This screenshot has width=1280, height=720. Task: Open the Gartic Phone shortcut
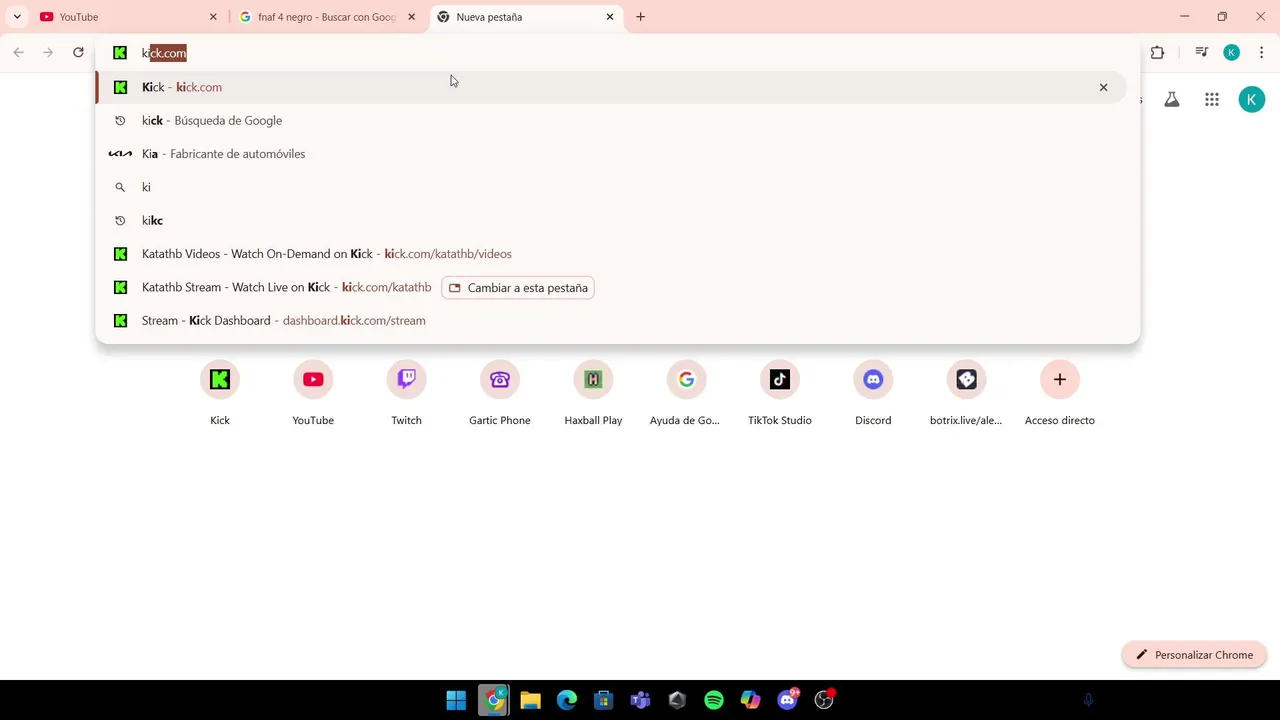click(x=500, y=393)
